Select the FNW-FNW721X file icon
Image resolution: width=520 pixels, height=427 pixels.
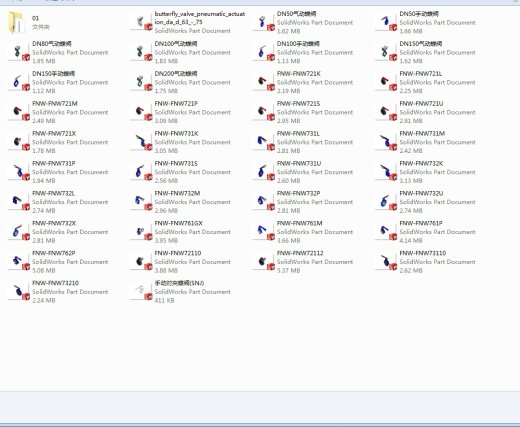click(x=19, y=142)
